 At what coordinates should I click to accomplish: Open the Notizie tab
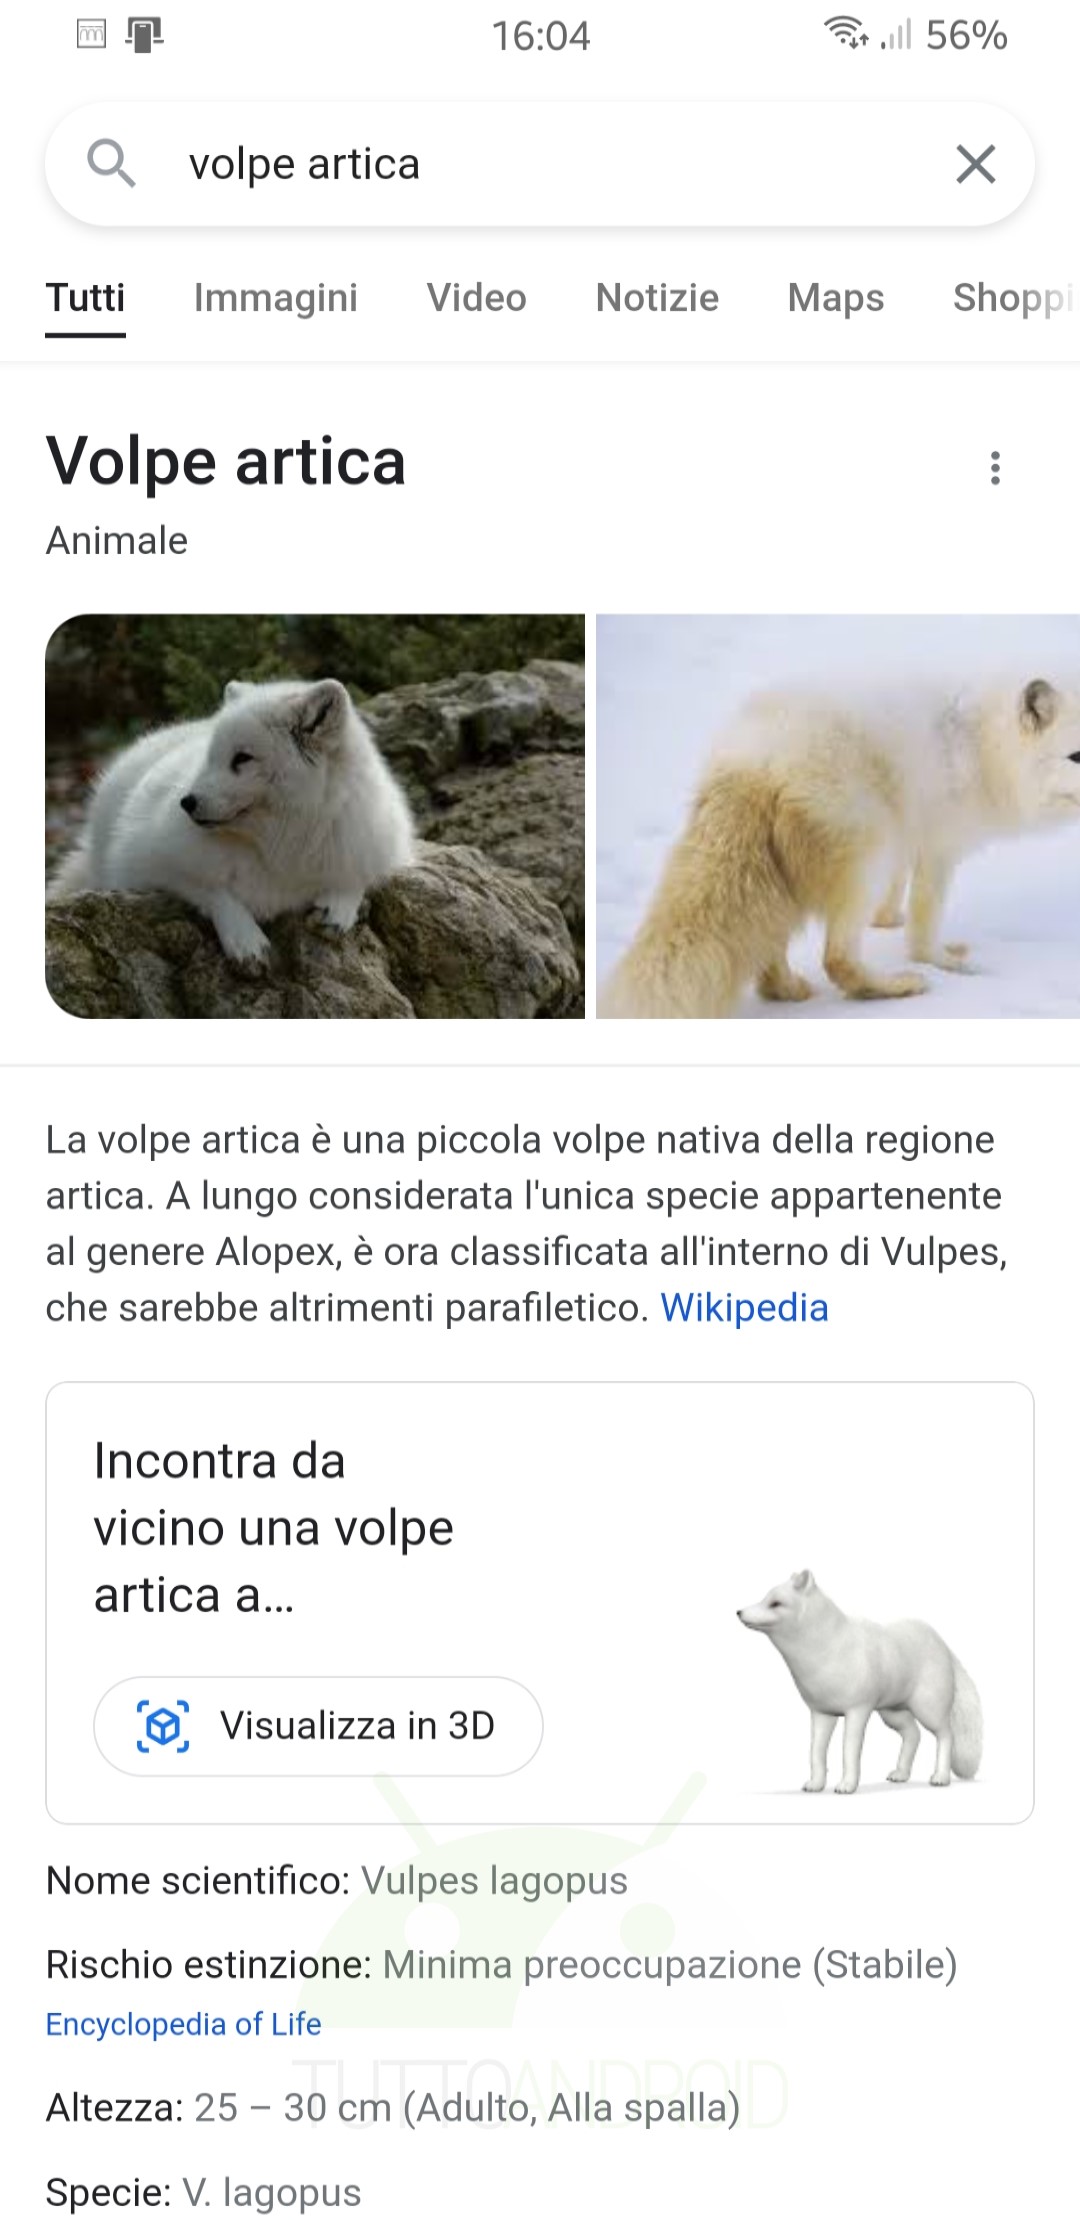pos(657,298)
